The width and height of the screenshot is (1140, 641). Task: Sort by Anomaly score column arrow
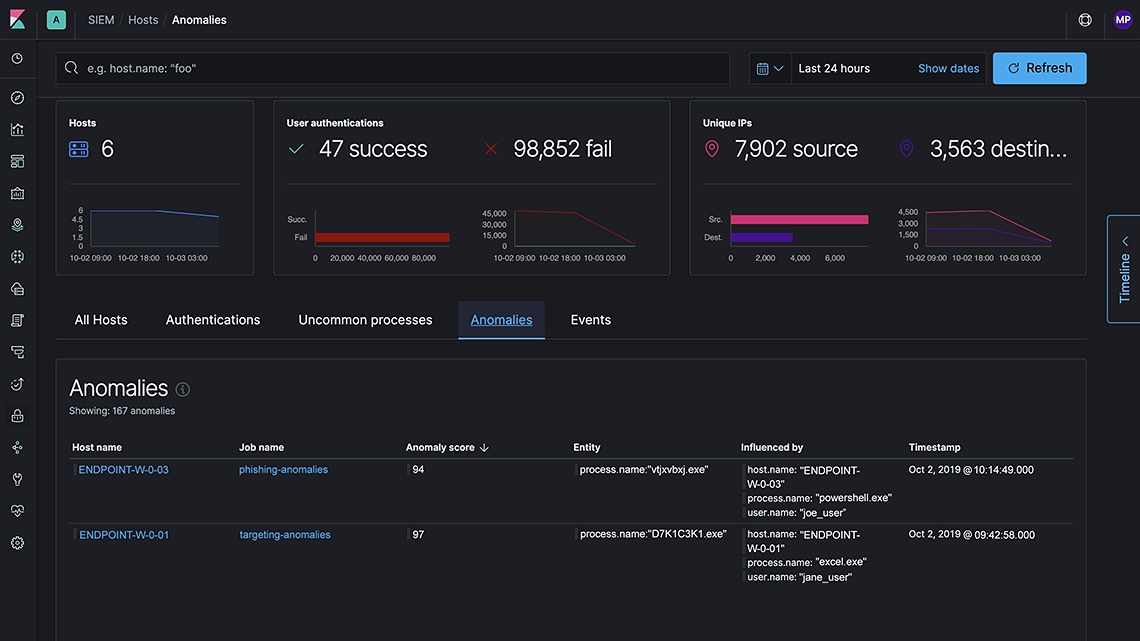click(484, 448)
